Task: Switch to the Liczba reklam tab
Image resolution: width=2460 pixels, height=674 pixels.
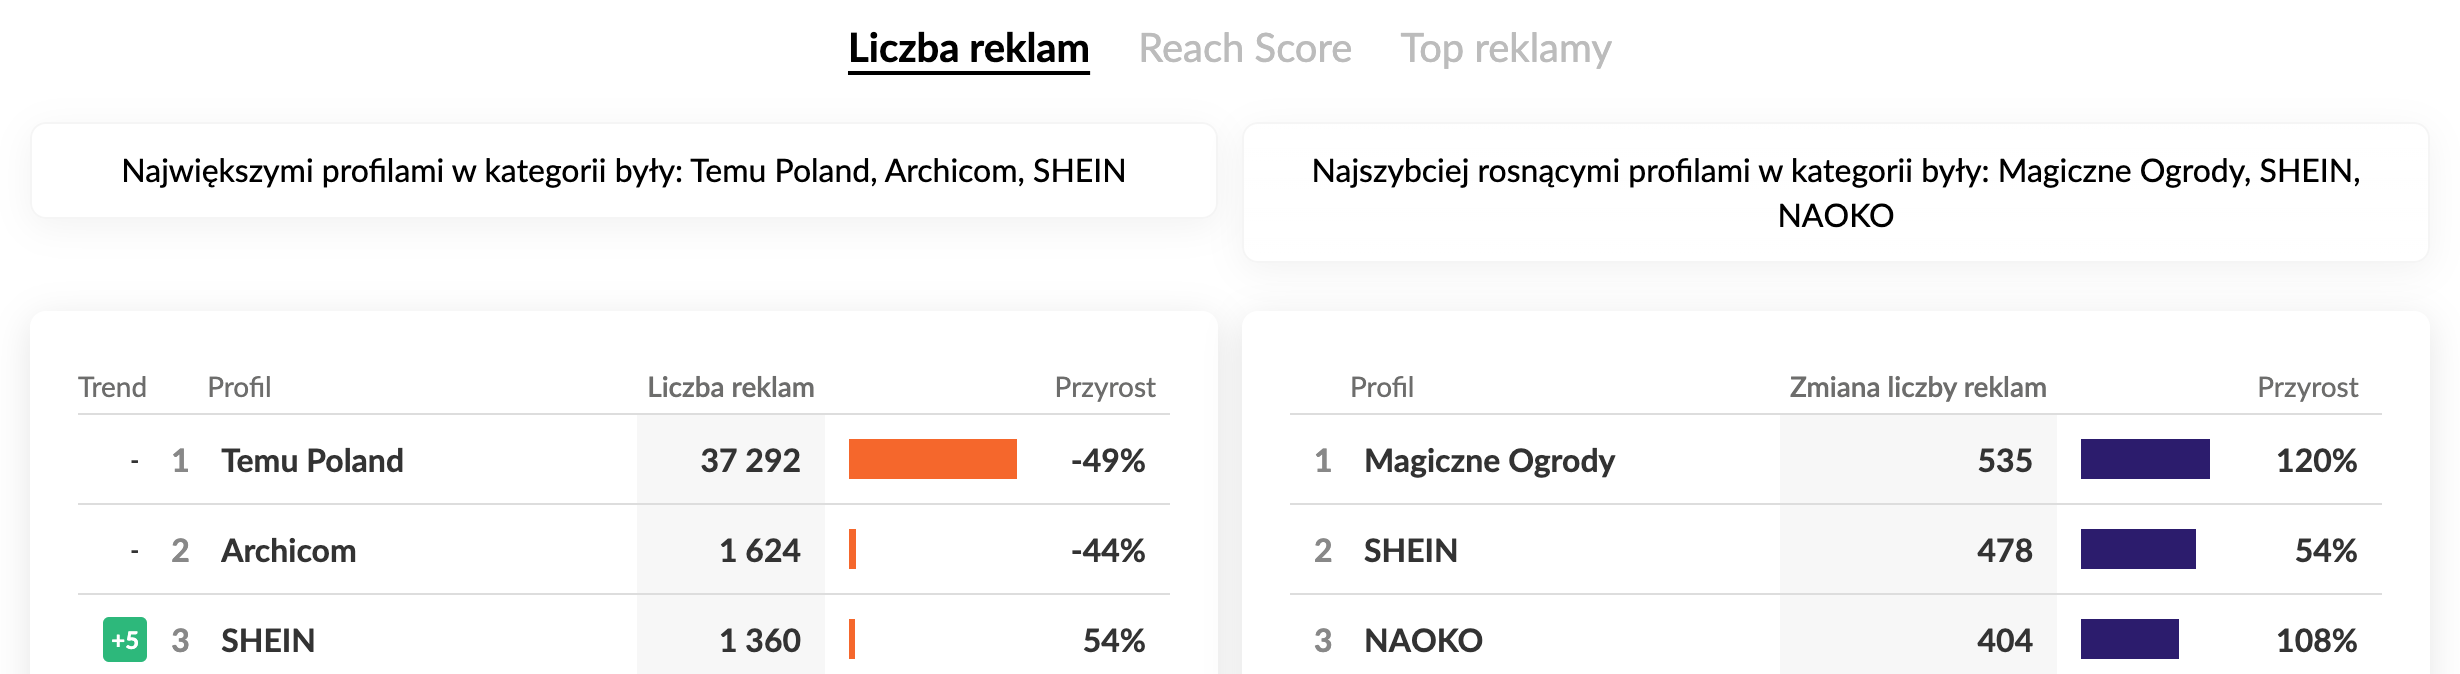Action: (968, 48)
